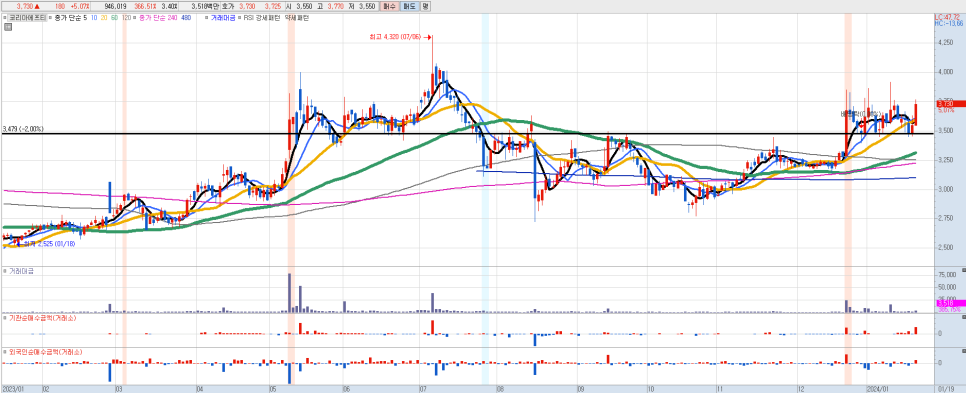
Task: Click the 01/19 date at axis right end
Action: pos(947,389)
